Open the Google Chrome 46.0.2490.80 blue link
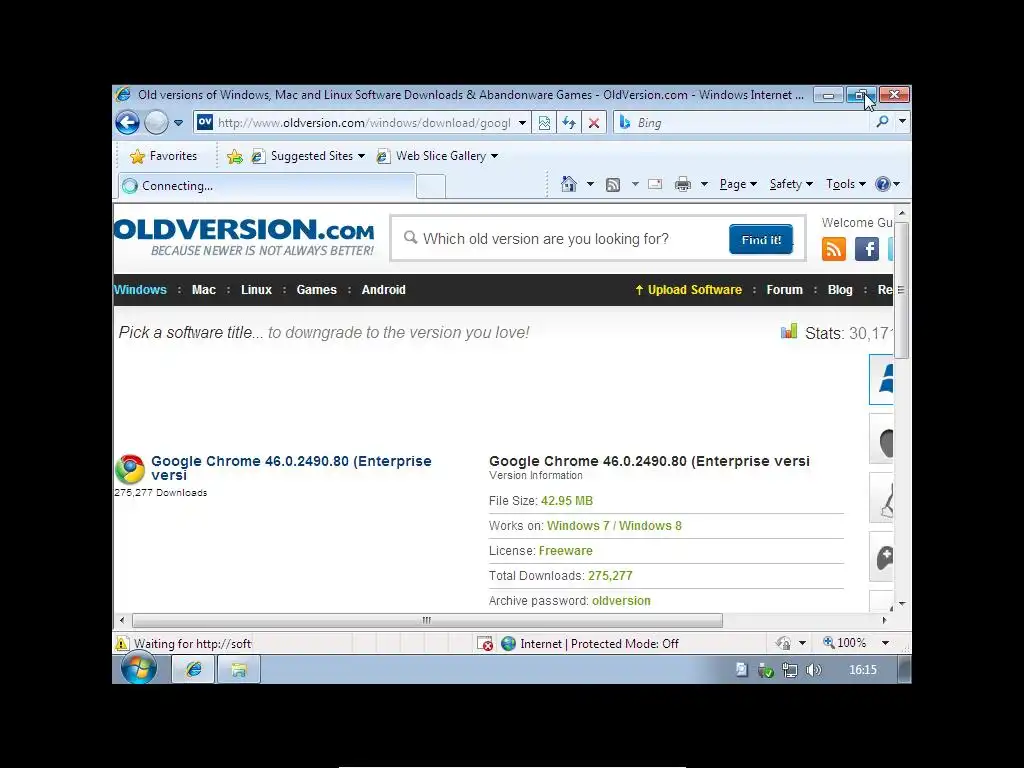 (291, 468)
